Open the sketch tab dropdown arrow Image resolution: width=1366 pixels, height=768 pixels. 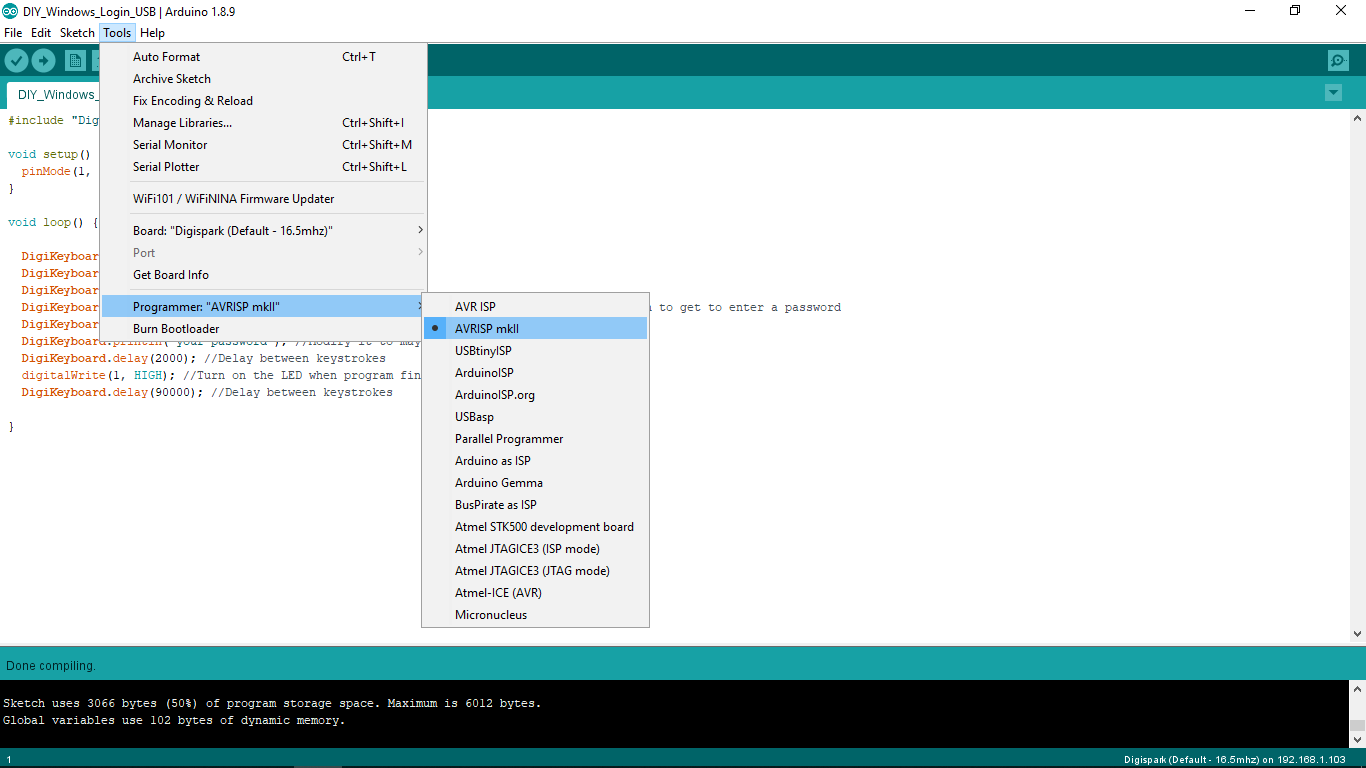click(1333, 92)
